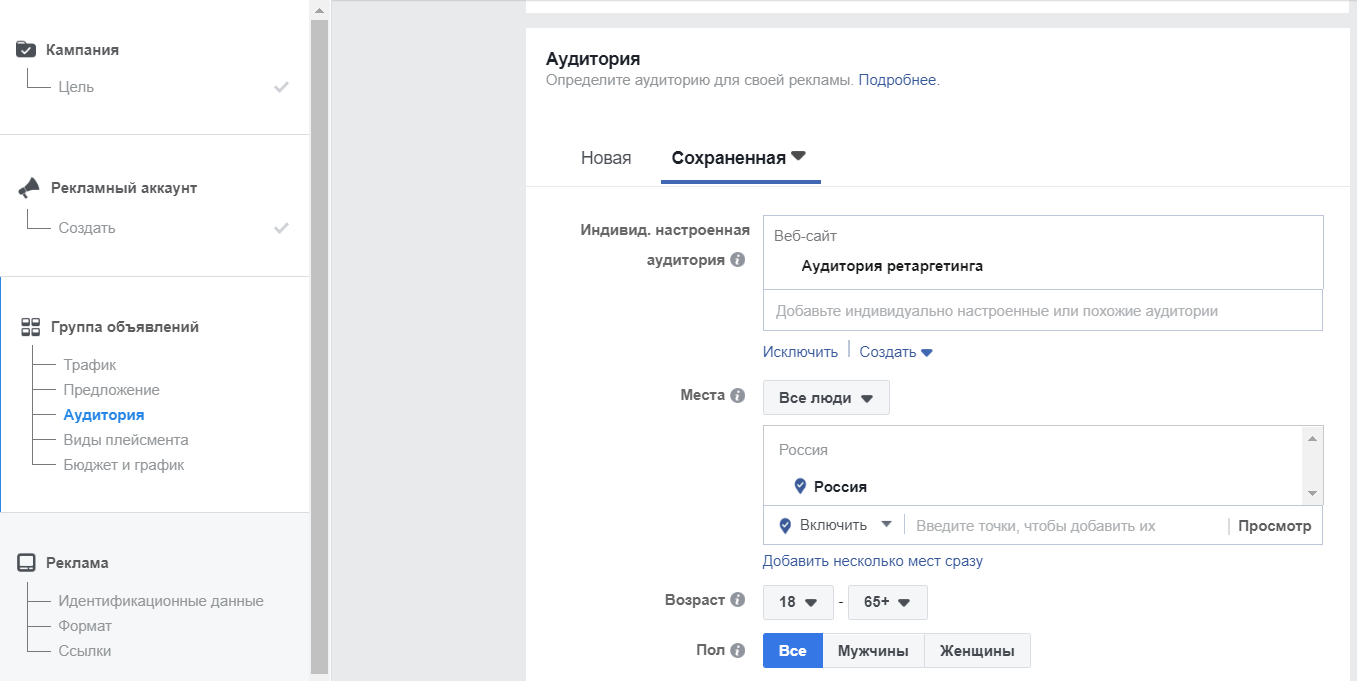Click info icon next to Места
The width and height of the screenshot is (1357, 681).
click(738, 395)
